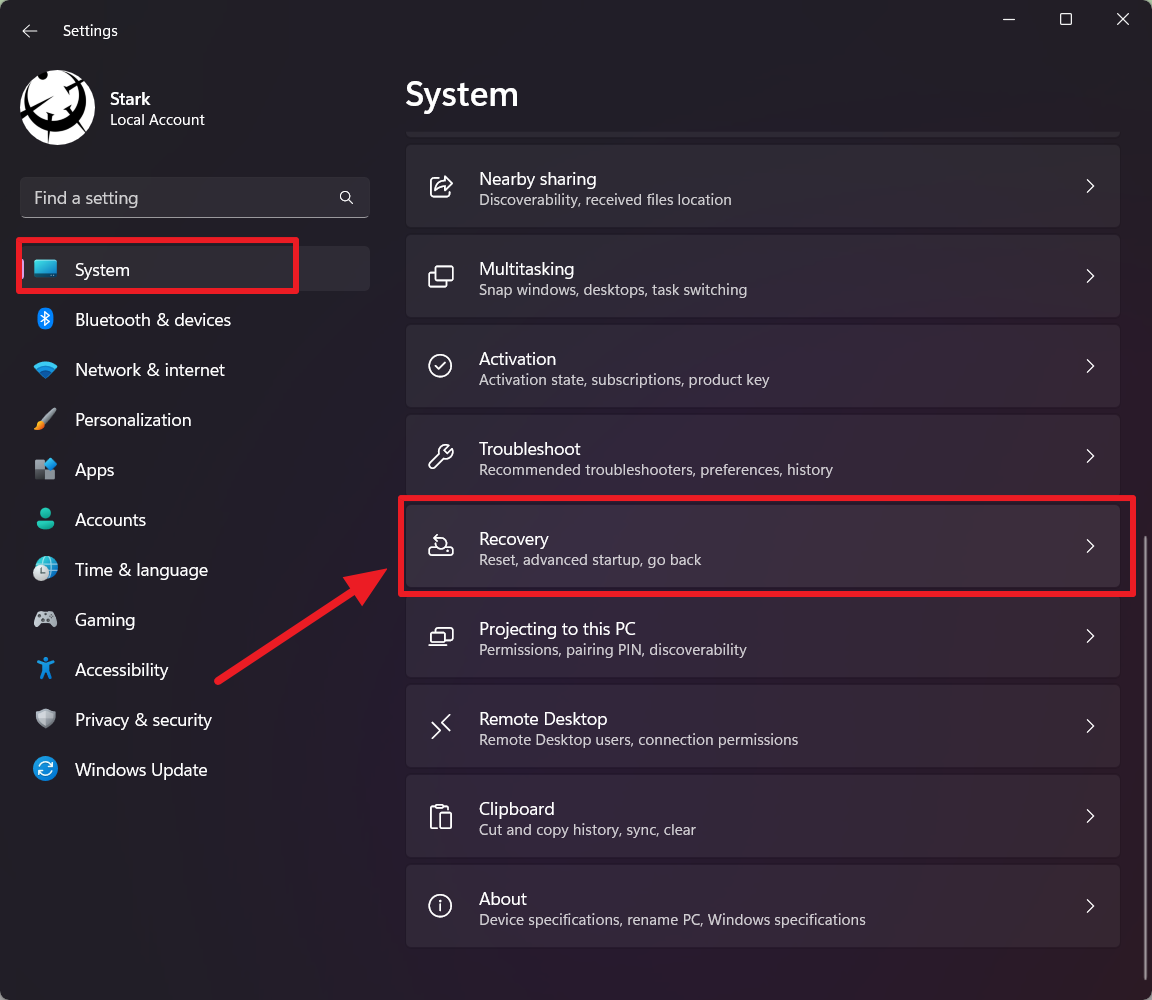Click the Privacy & security label
The image size is (1152, 1000).
pyautogui.click(x=143, y=720)
